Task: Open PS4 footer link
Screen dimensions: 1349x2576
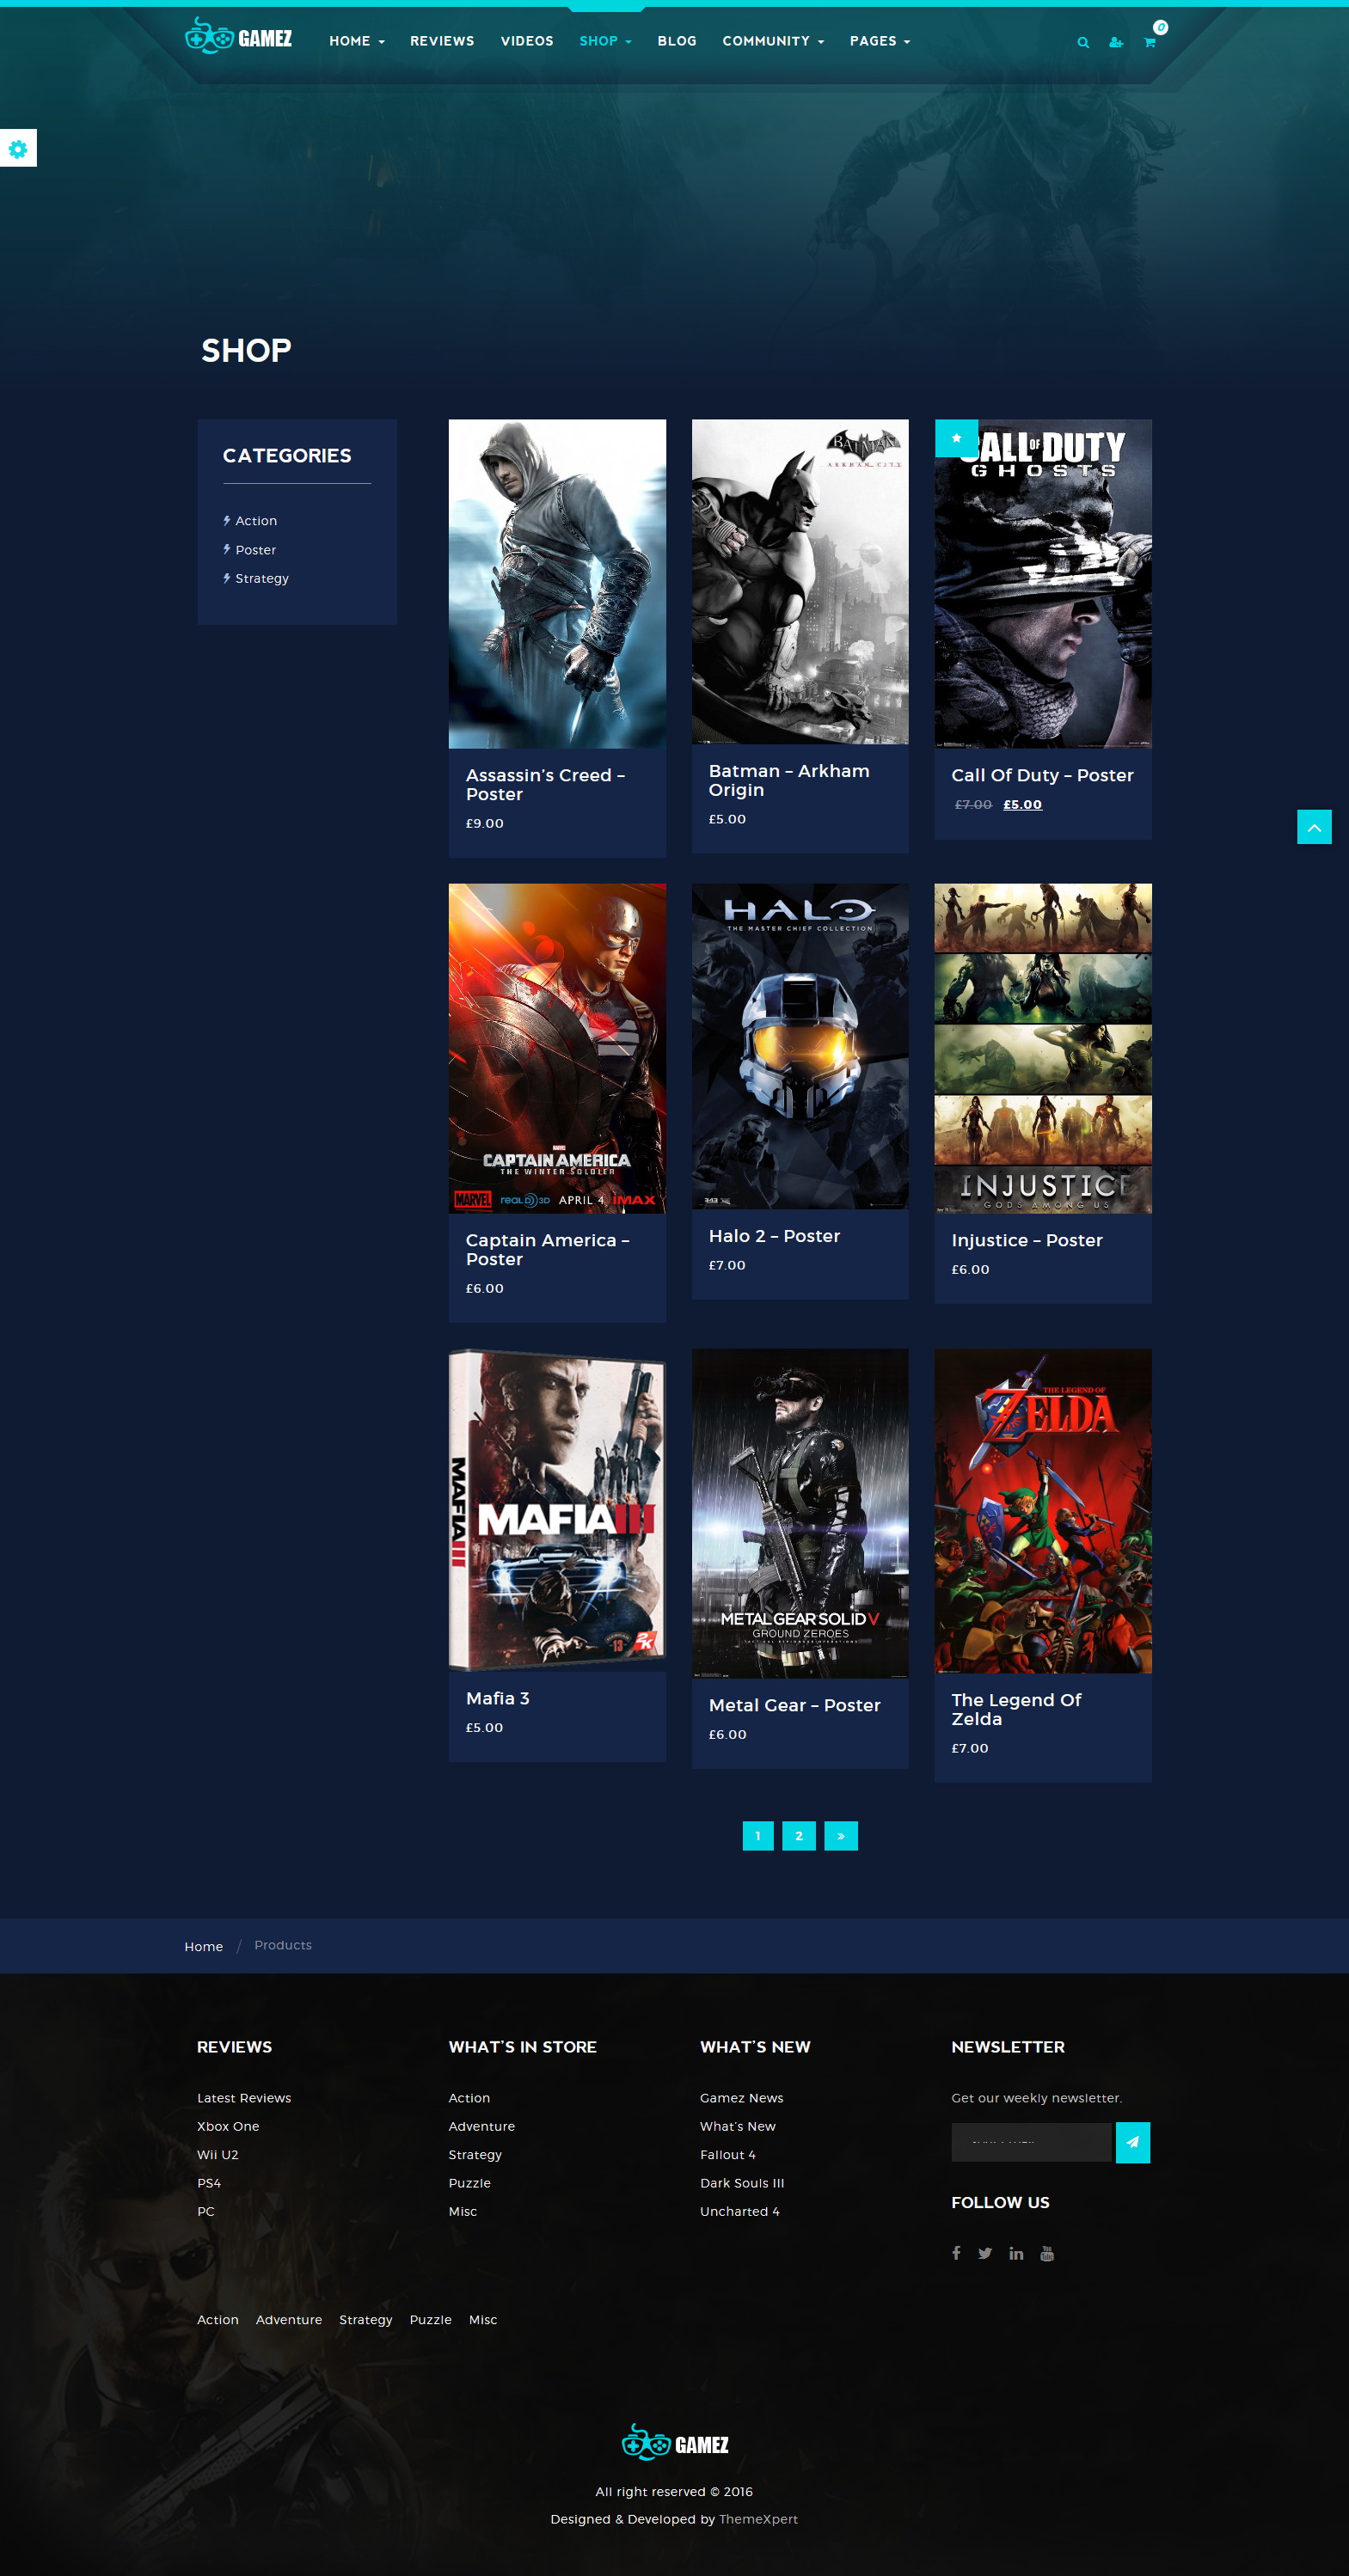Action: point(209,2183)
